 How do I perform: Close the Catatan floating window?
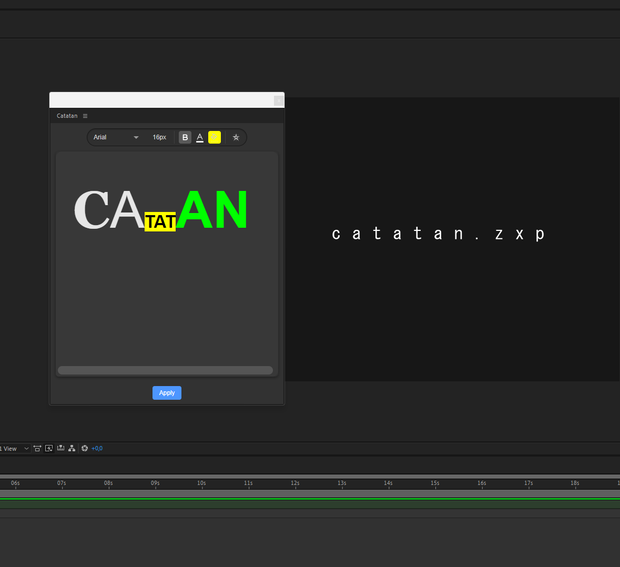(x=278, y=101)
